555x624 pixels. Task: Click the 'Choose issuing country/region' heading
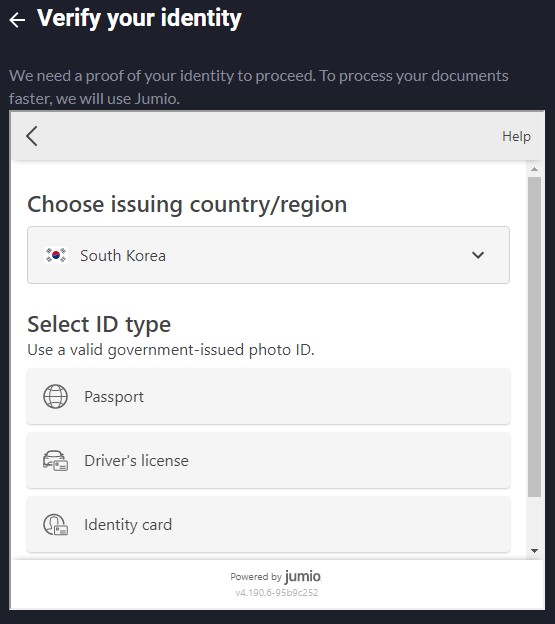pos(187,205)
